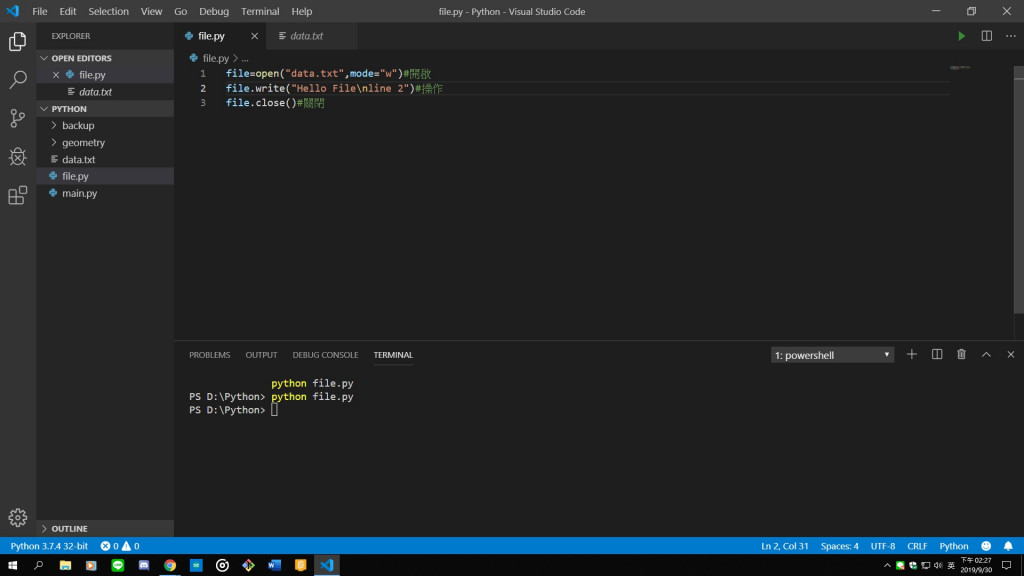Open Word from the taskbar
1024x576 pixels.
274,566
